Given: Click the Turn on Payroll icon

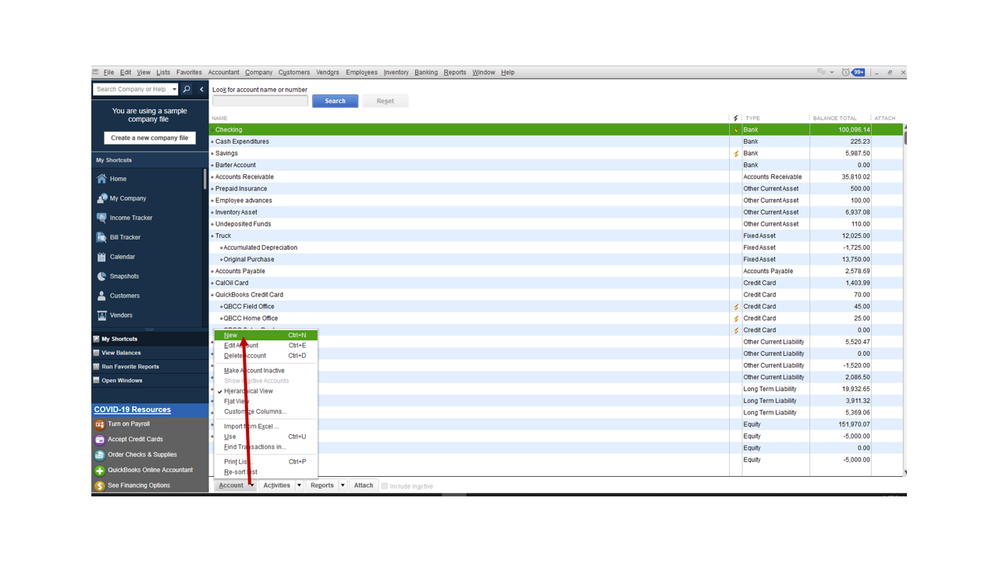Looking at the screenshot, I should pyautogui.click(x=99, y=424).
